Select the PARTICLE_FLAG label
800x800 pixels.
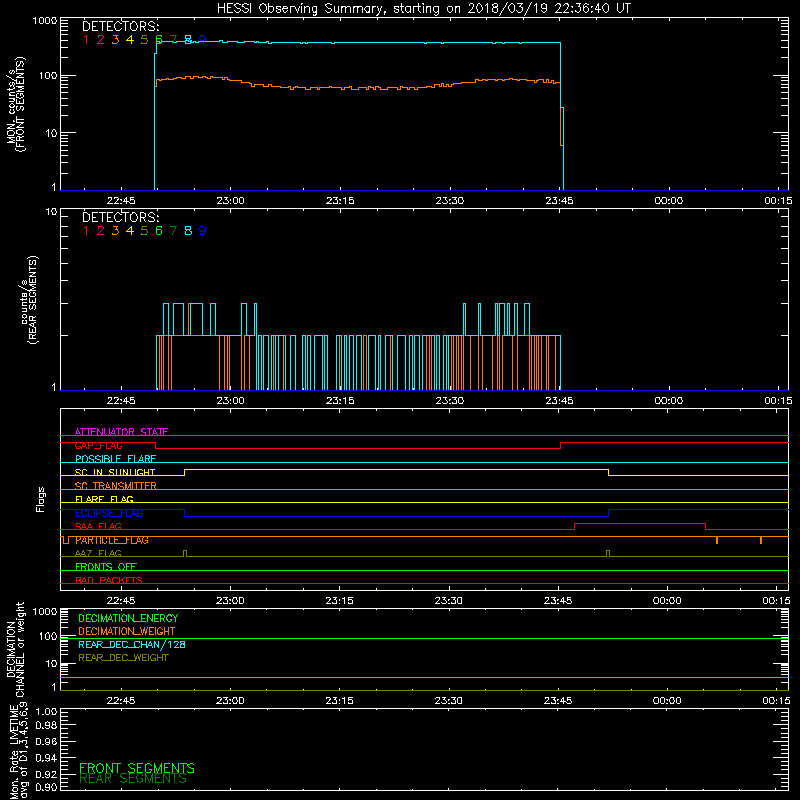click(112, 540)
